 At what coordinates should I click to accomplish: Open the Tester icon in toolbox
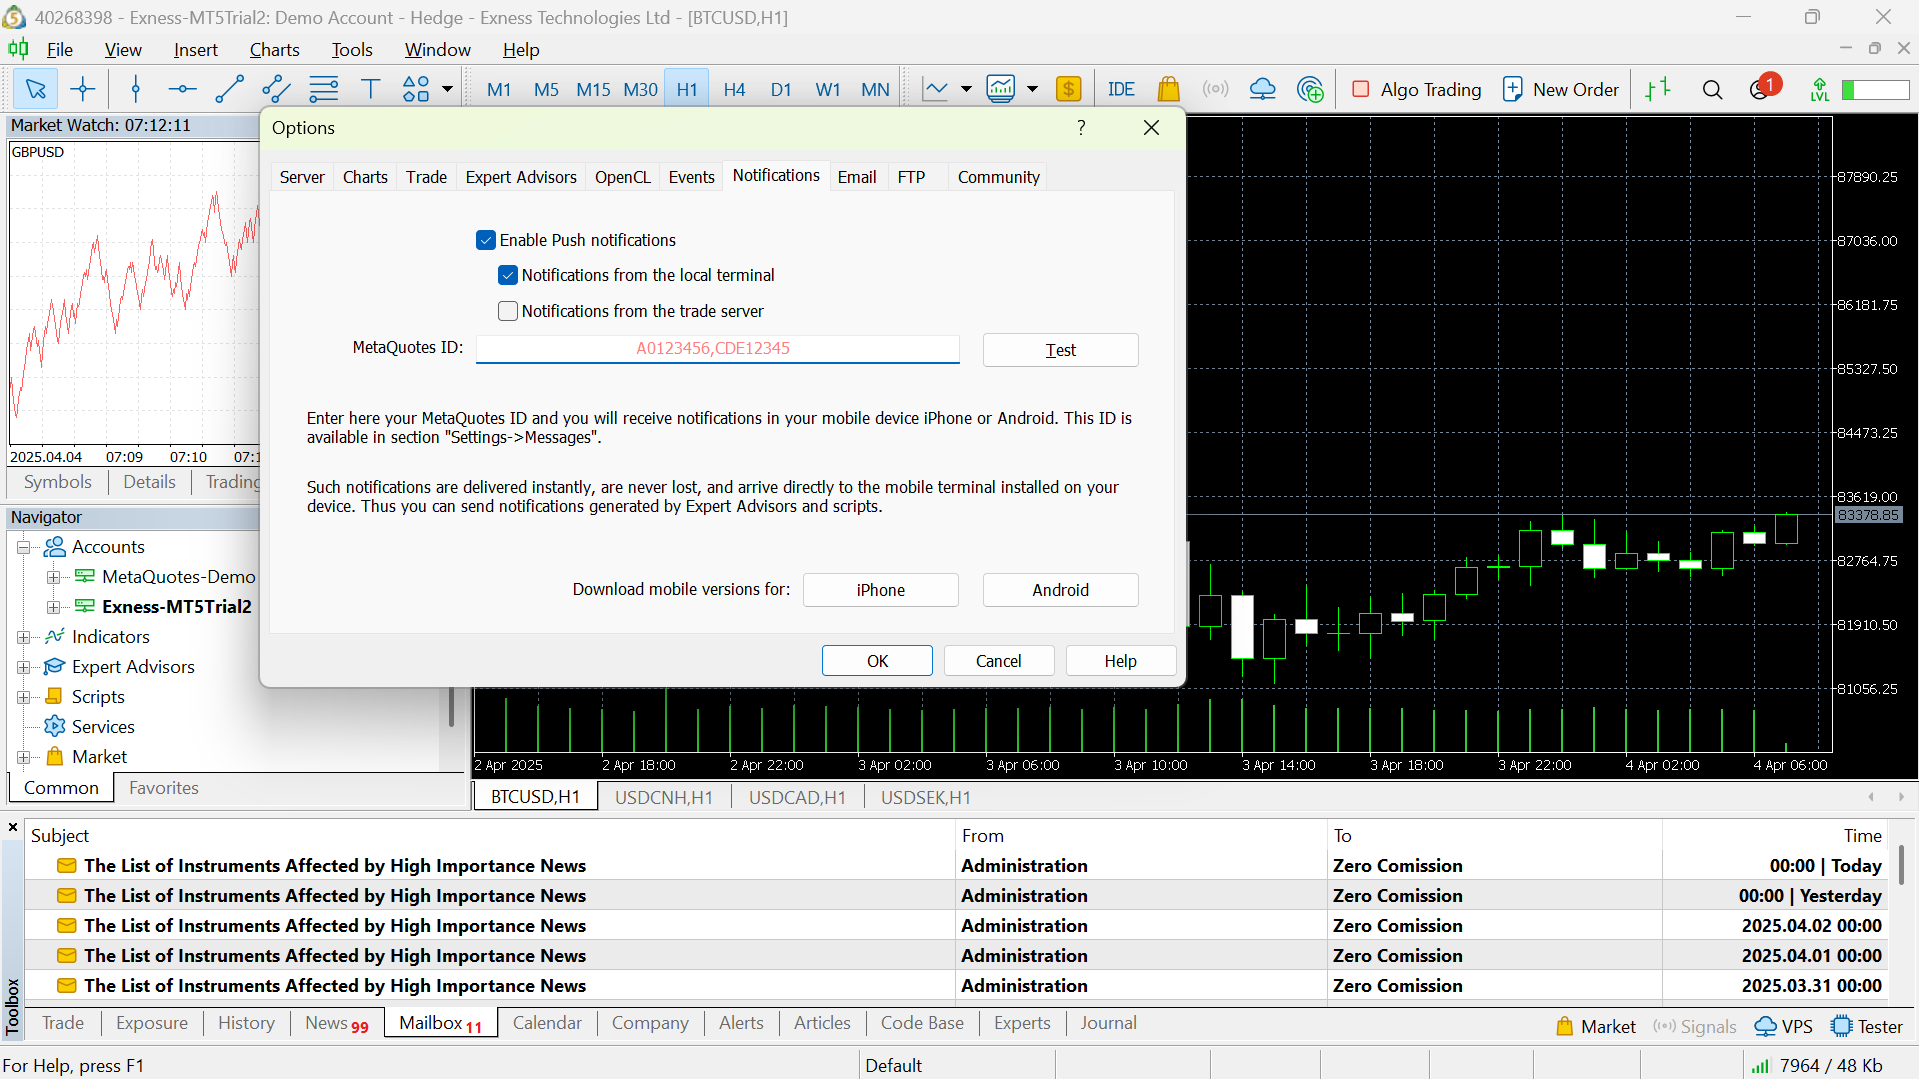click(x=1867, y=1026)
